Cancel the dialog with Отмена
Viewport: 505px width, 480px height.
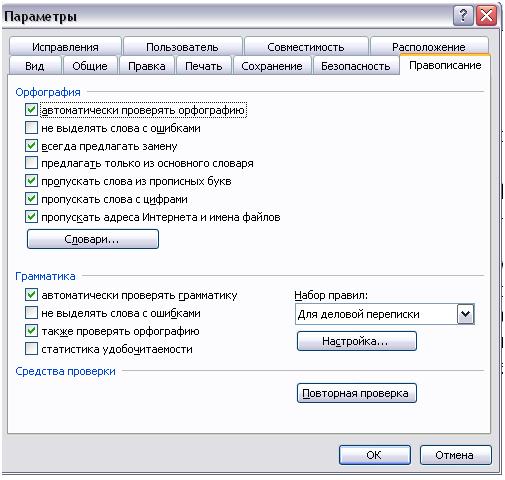[x=455, y=455]
